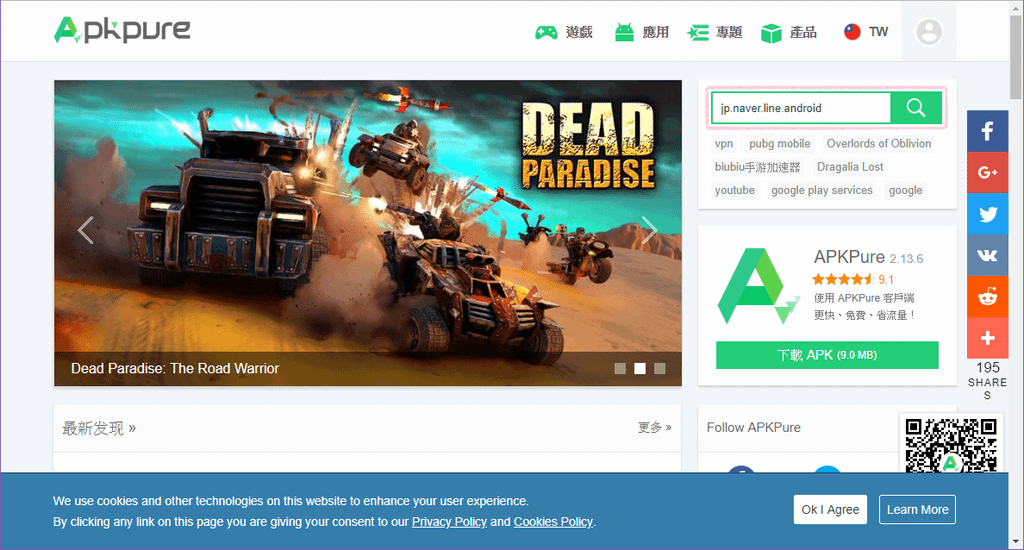Click the 9.1 star rating
The height and width of the screenshot is (550, 1024).
853,280
